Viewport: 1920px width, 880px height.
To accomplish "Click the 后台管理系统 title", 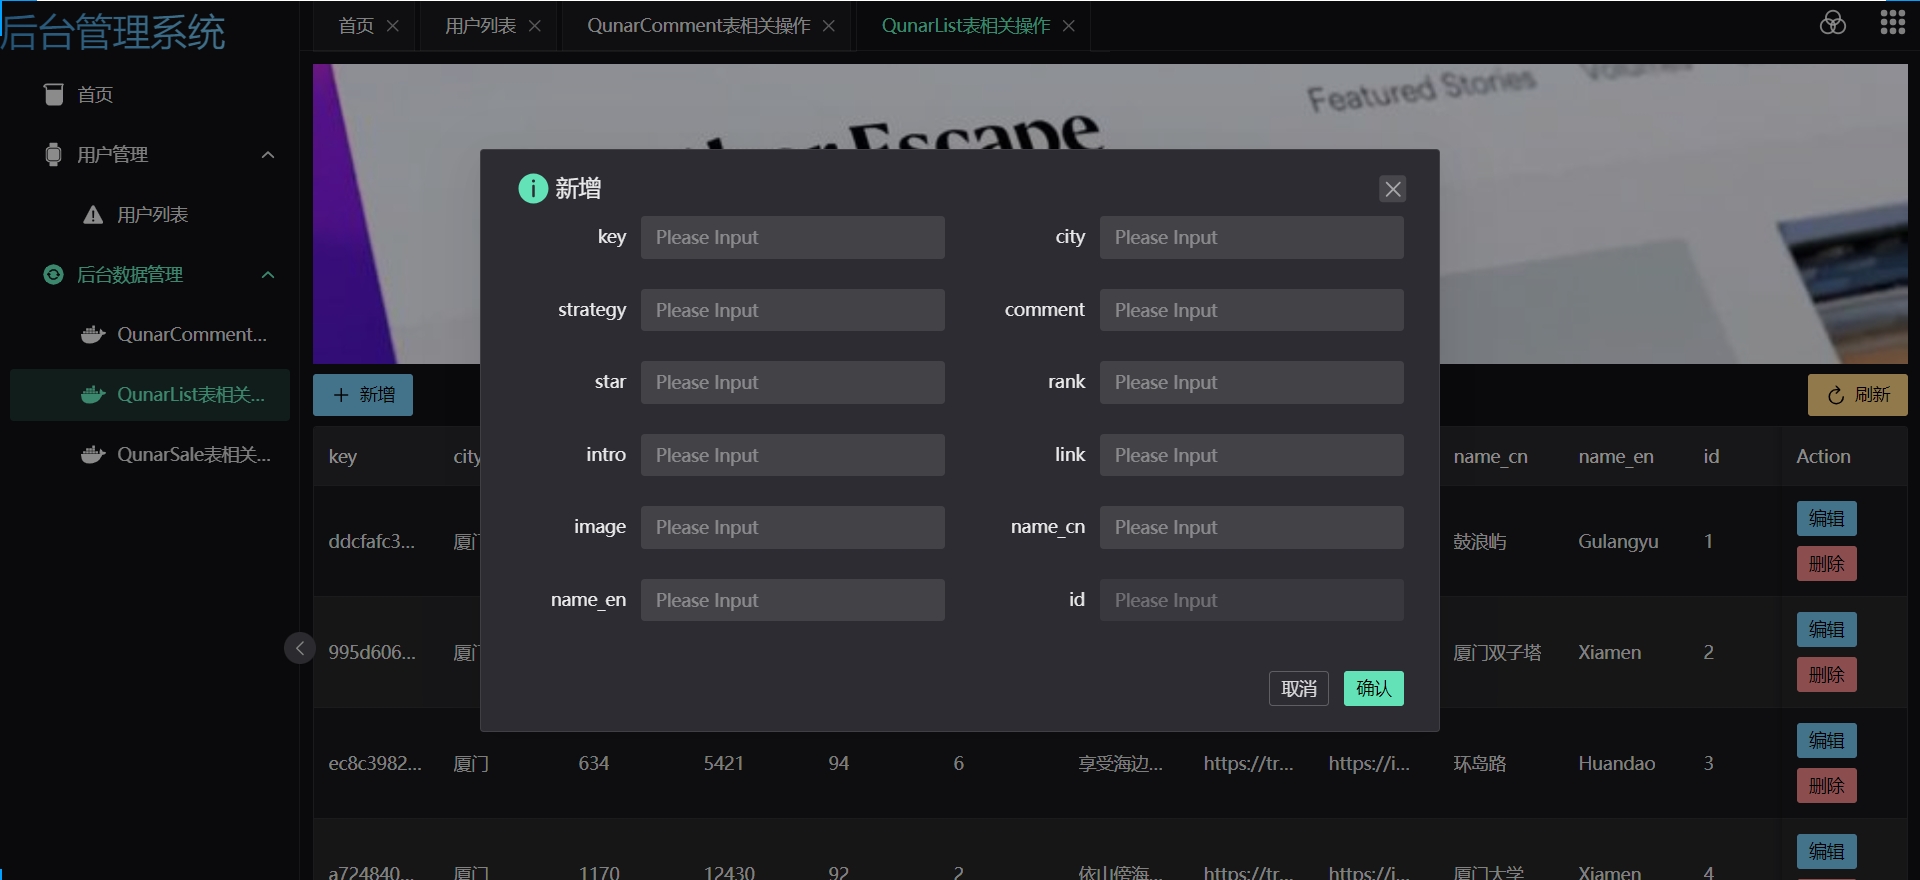I will point(113,31).
